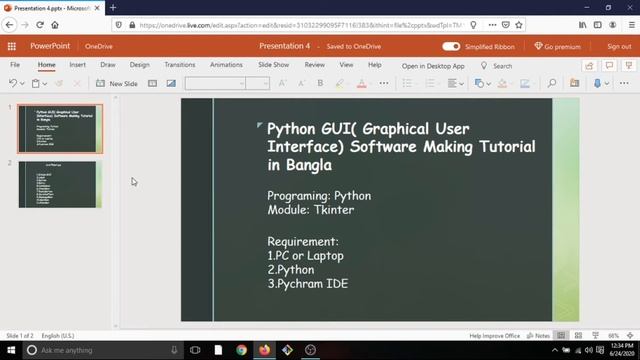Viewport: 640px width, 360px height.
Task: Click the Designer icon in ribbon
Action: (x=575, y=83)
